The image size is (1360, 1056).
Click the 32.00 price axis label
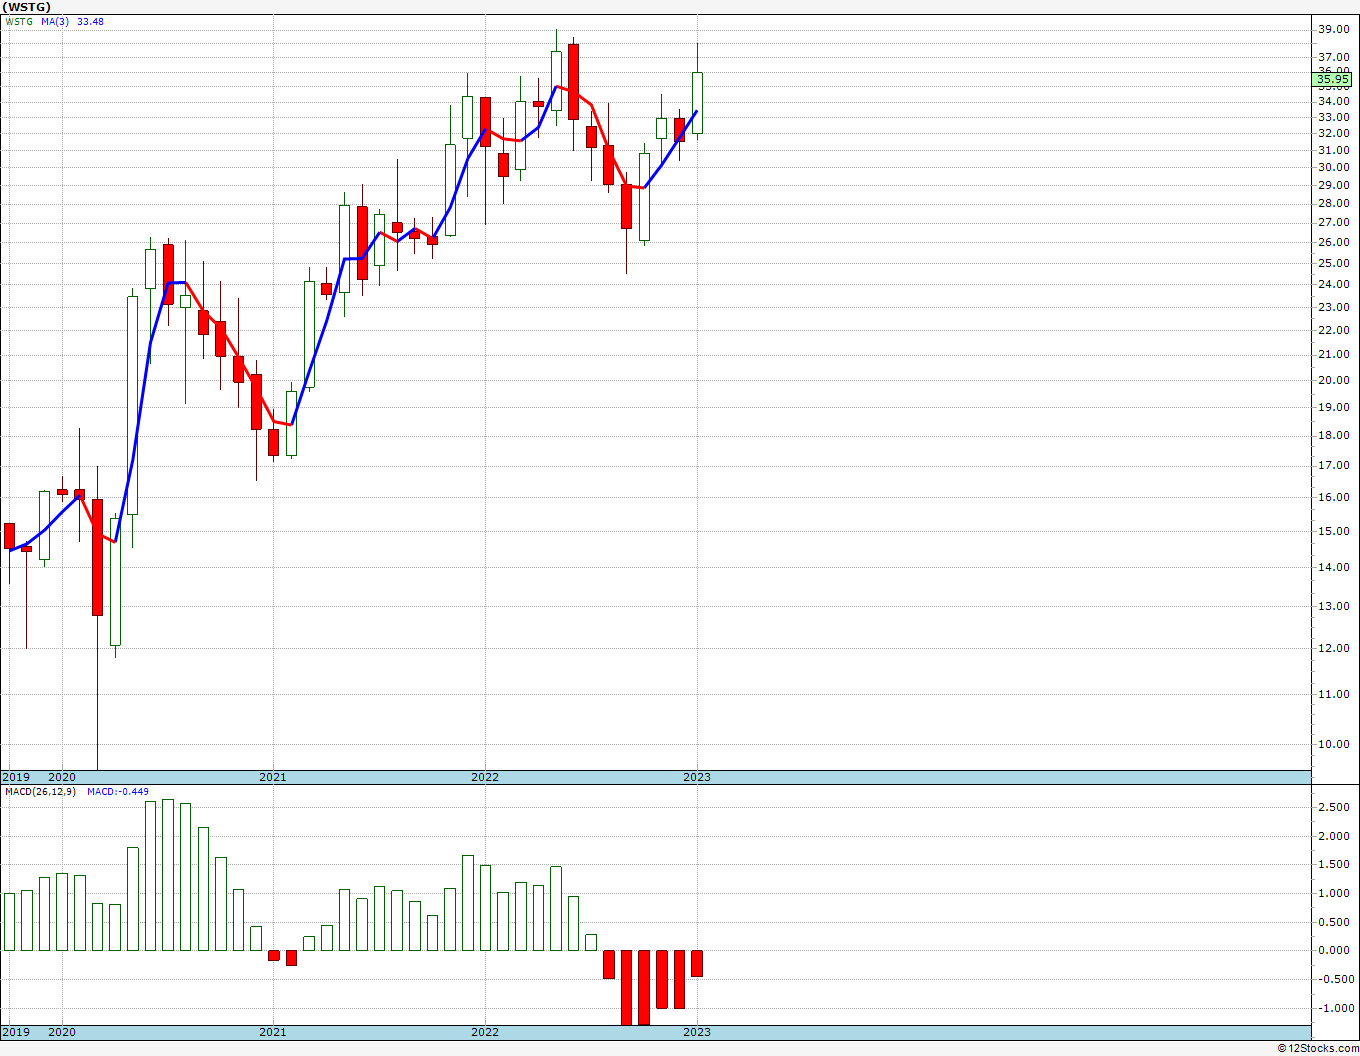(x=1334, y=133)
